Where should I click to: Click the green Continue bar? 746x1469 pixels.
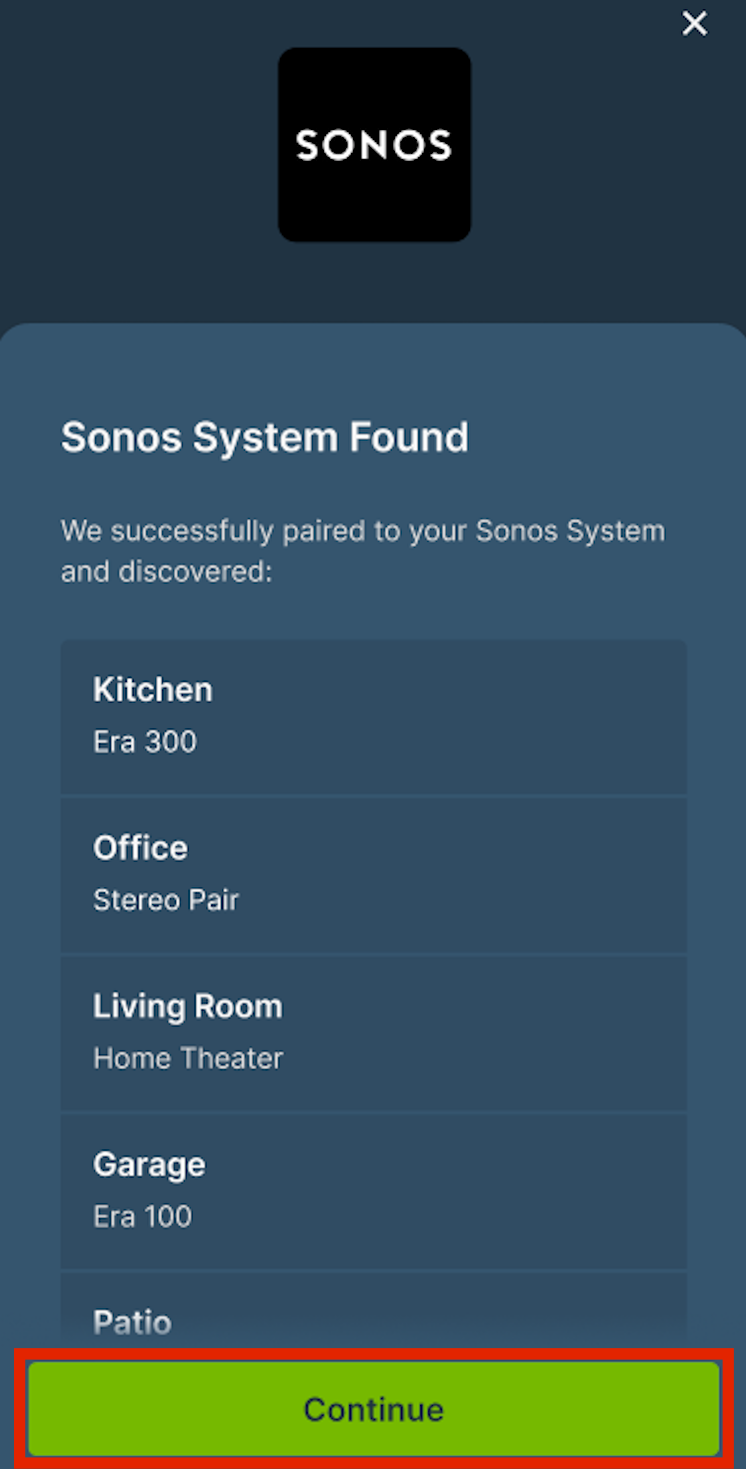pos(374,1409)
